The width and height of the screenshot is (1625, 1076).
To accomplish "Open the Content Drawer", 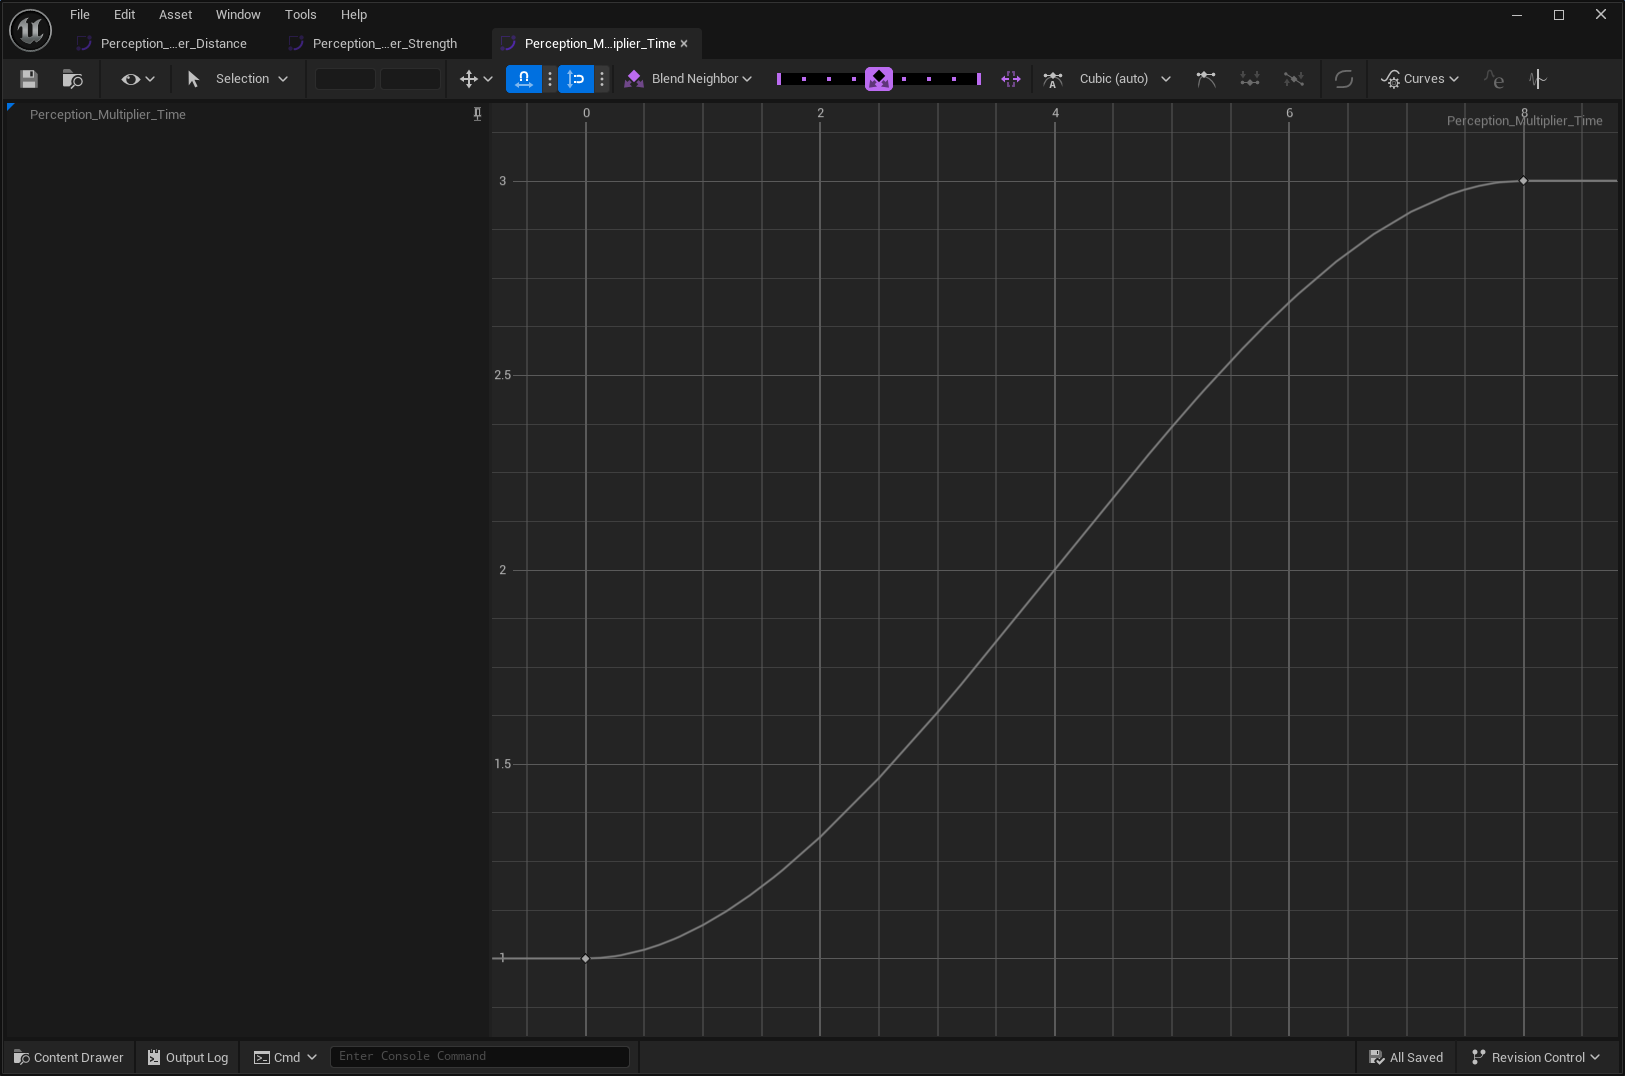I will pos(67,1057).
